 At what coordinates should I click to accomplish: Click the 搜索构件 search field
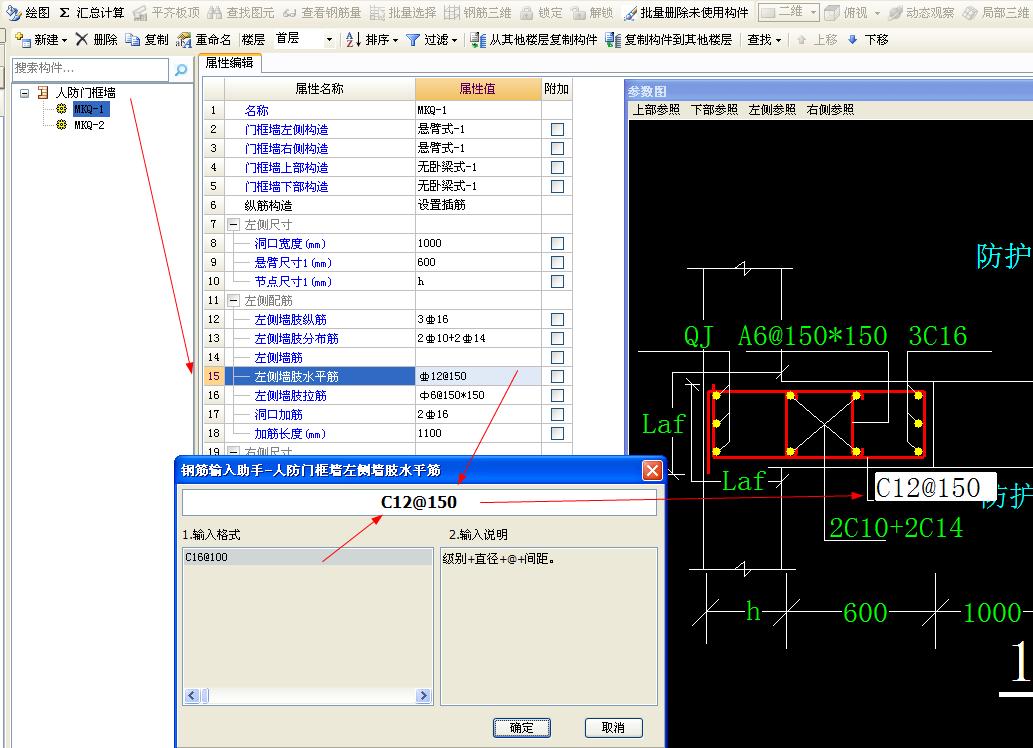point(90,69)
